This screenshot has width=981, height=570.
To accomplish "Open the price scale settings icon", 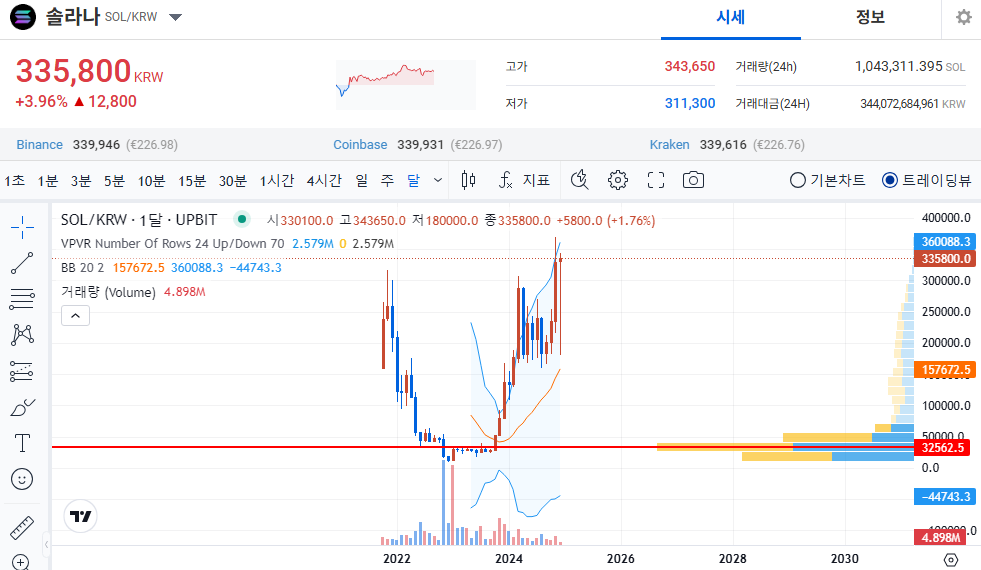I will tap(950, 560).
